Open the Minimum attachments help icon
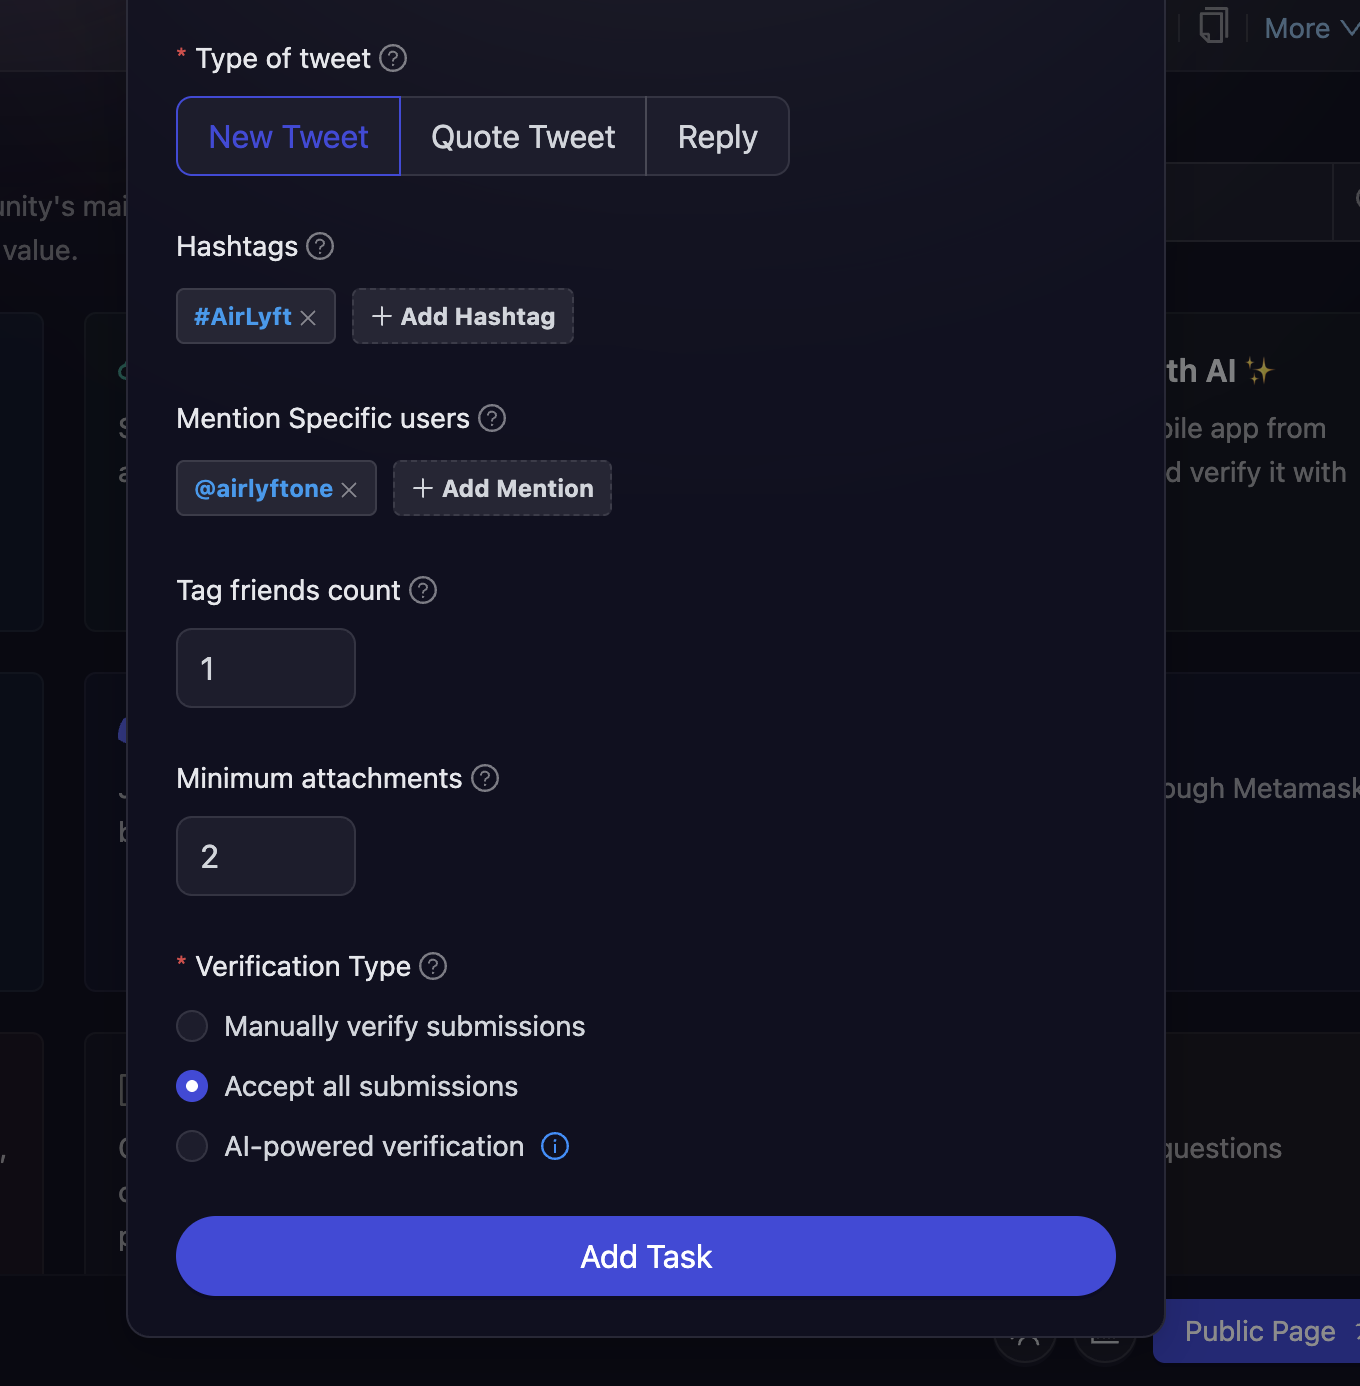Viewport: 1360px width, 1386px height. point(484,778)
